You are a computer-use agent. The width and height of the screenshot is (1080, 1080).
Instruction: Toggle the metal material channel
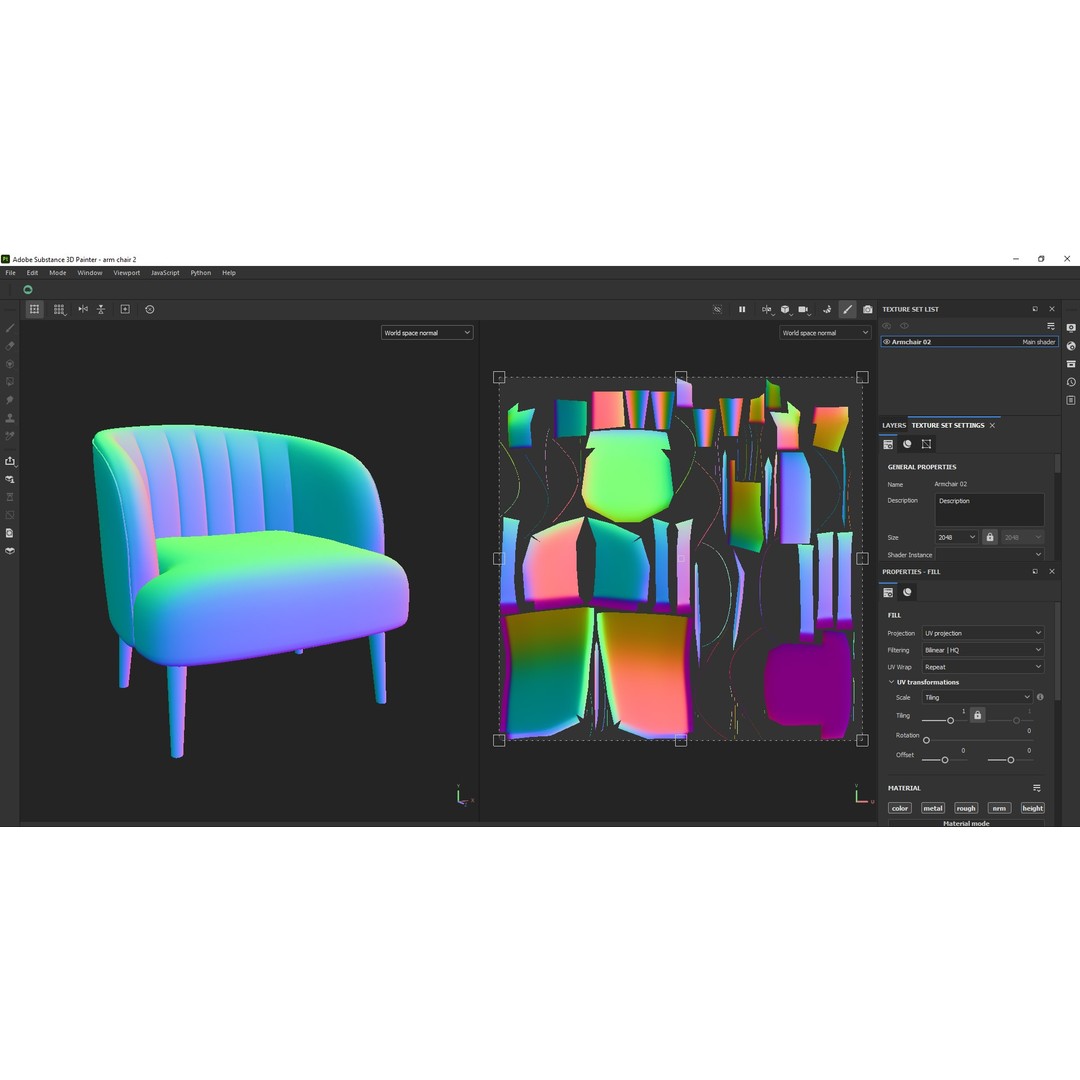click(933, 808)
